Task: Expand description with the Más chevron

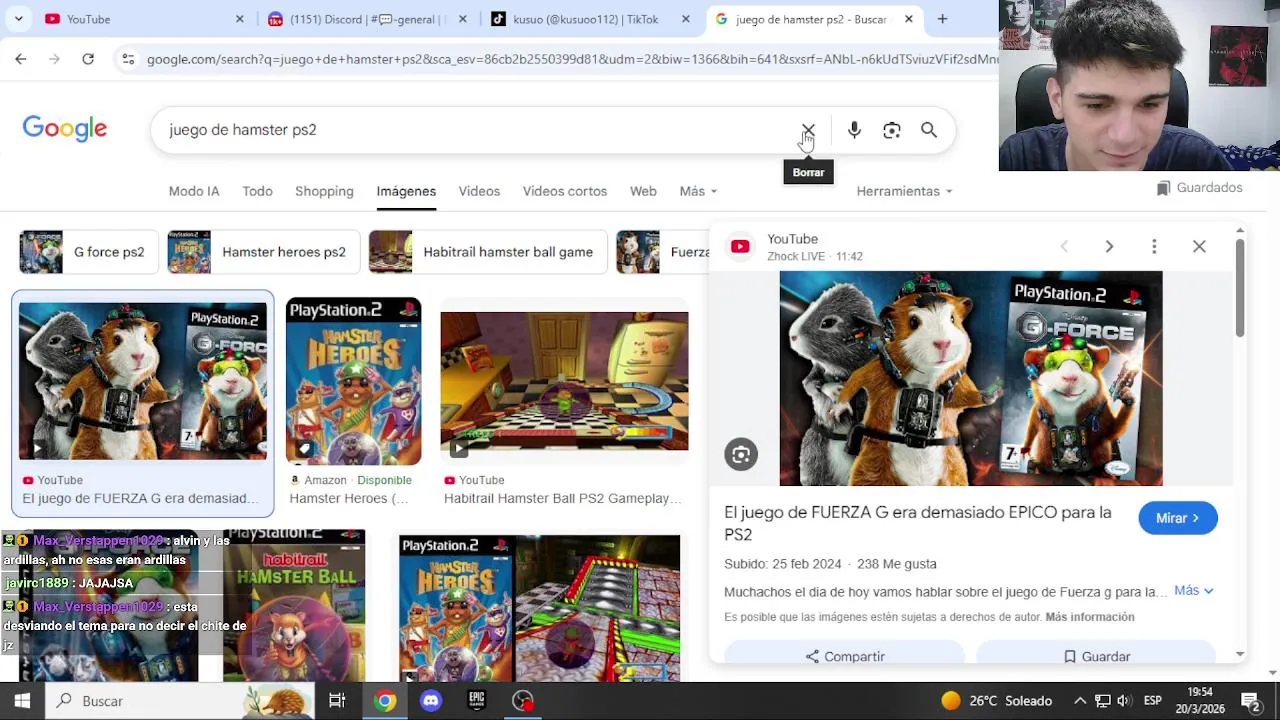Action: pyautogui.click(x=1193, y=591)
